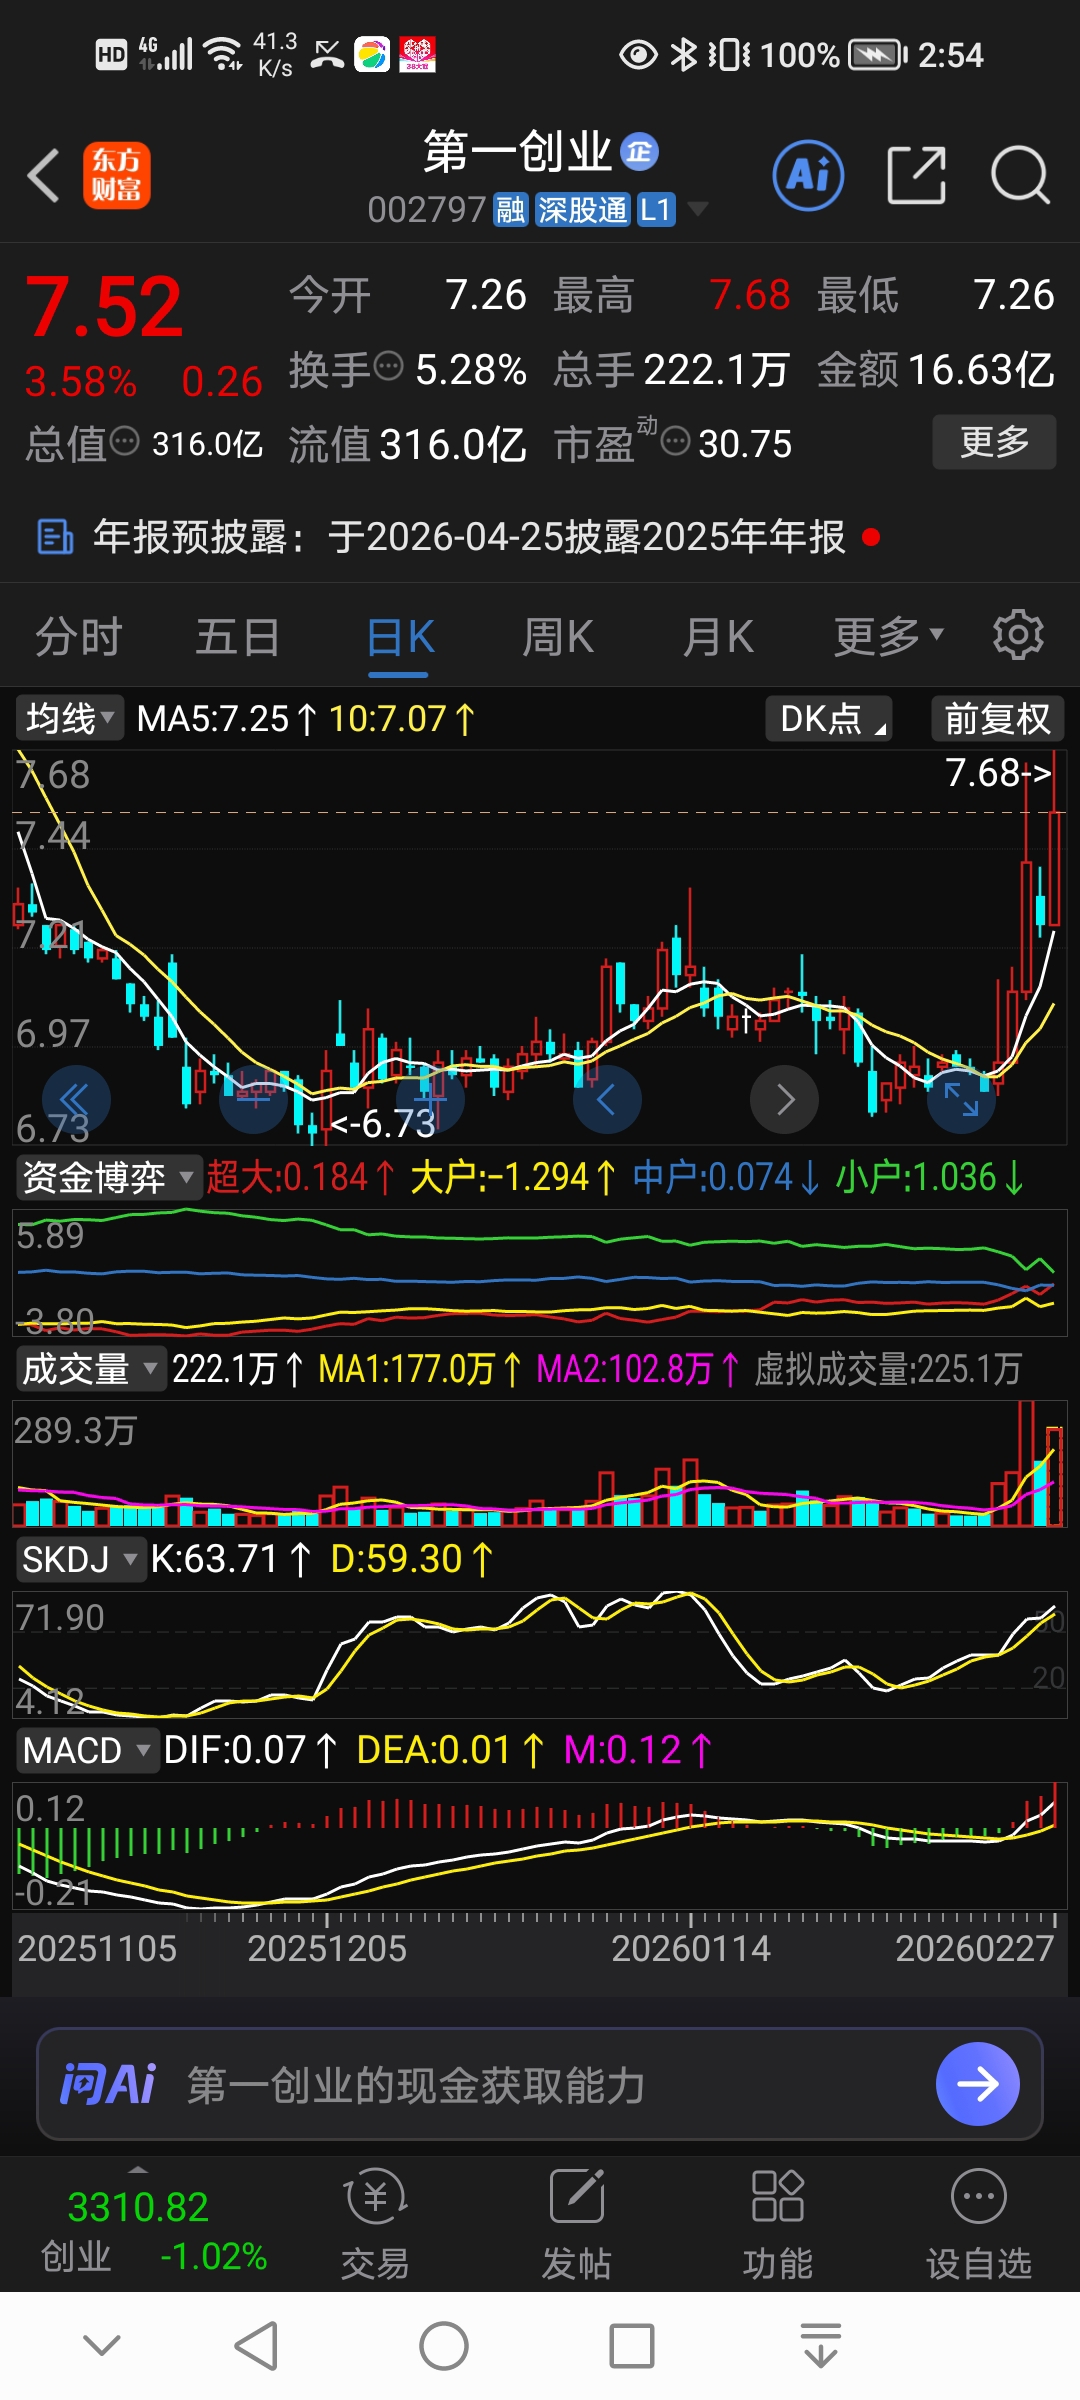
Task: Tap info icon beside 市盈
Action: coord(676,441)
